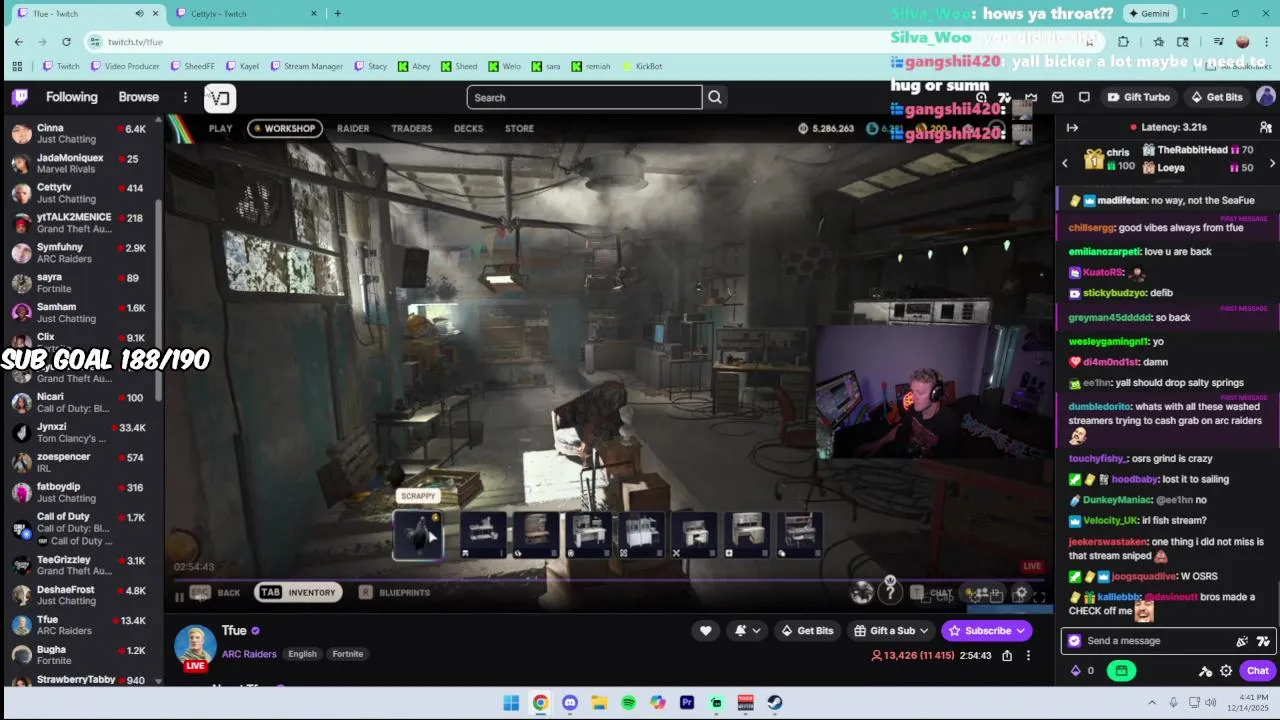The width and height of the screenshot is (1280, 720).
Task: Share the stream with the share icon
Action: click(1007, 656)
